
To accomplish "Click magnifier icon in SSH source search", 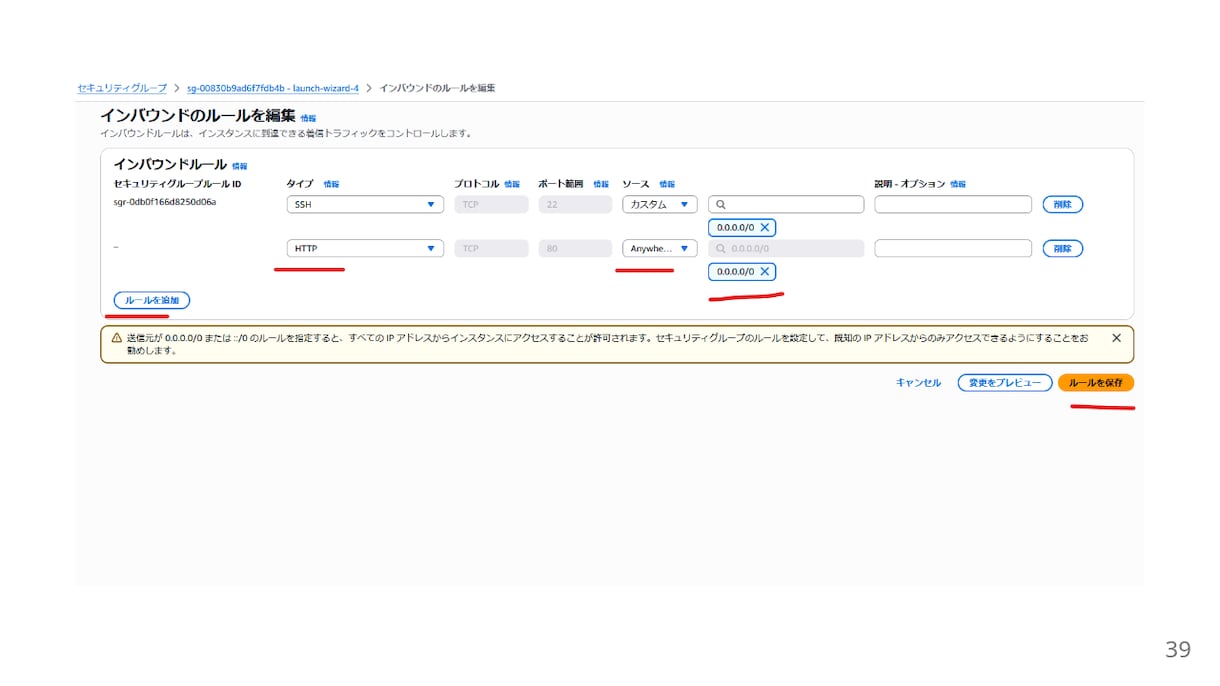I will coord(722,204).
